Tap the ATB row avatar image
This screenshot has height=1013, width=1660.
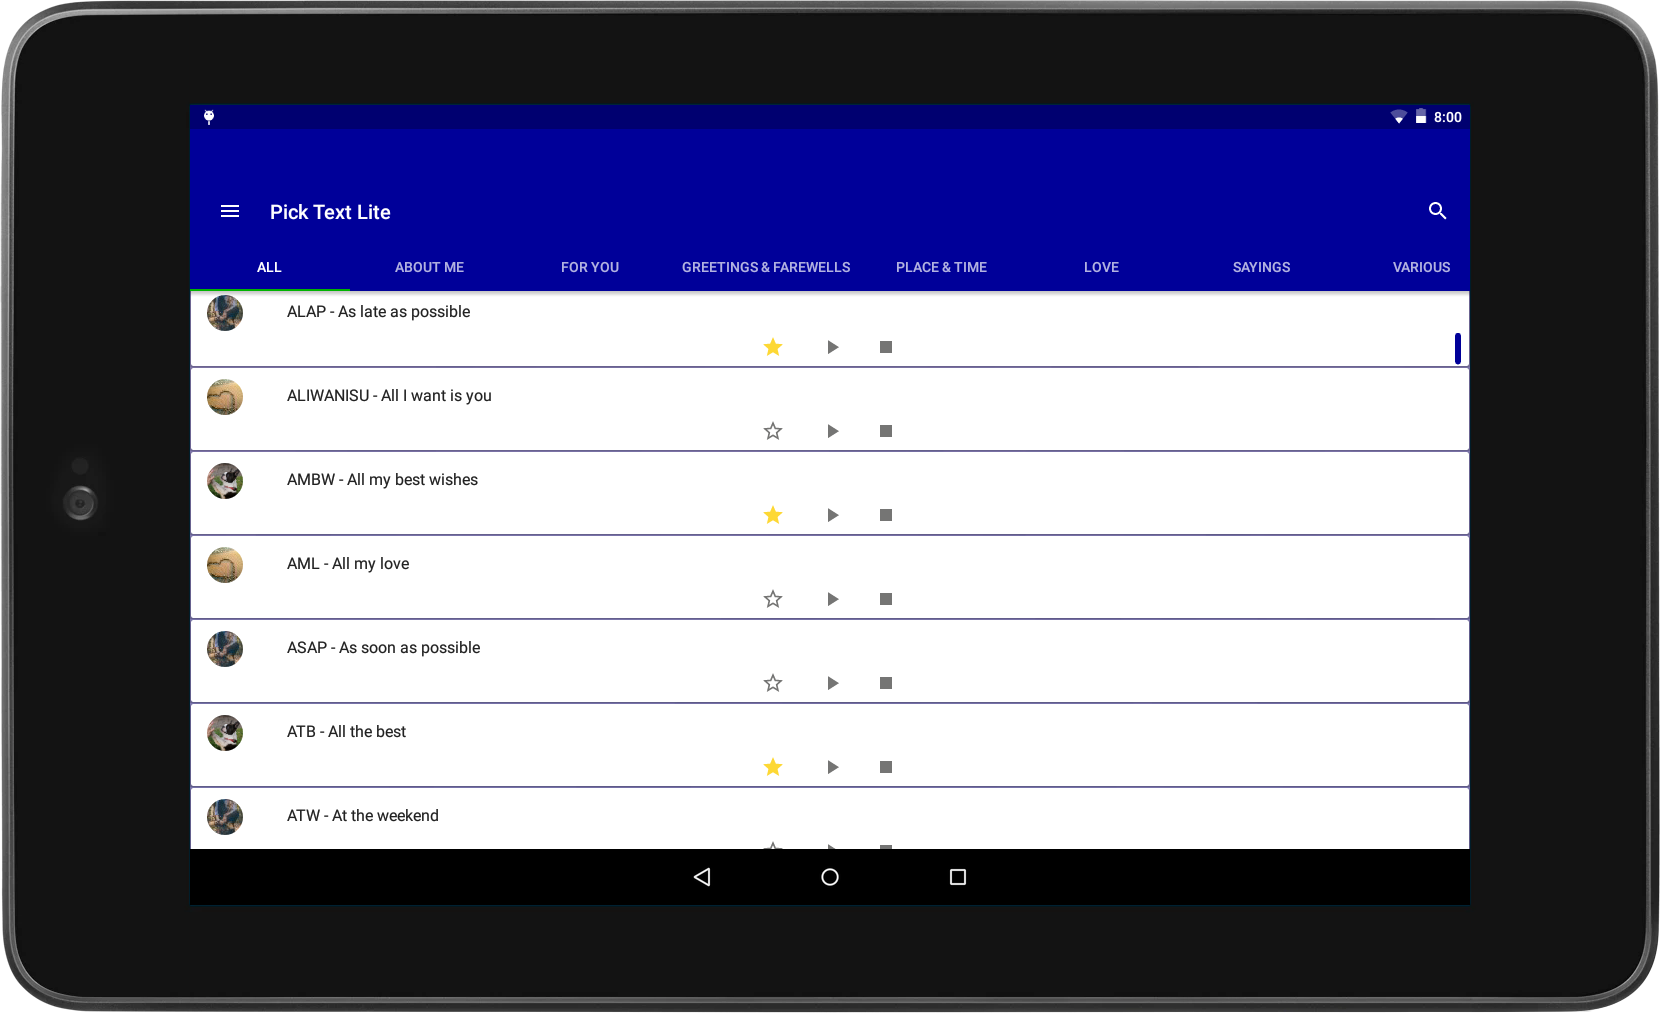(x=225, y=733)
